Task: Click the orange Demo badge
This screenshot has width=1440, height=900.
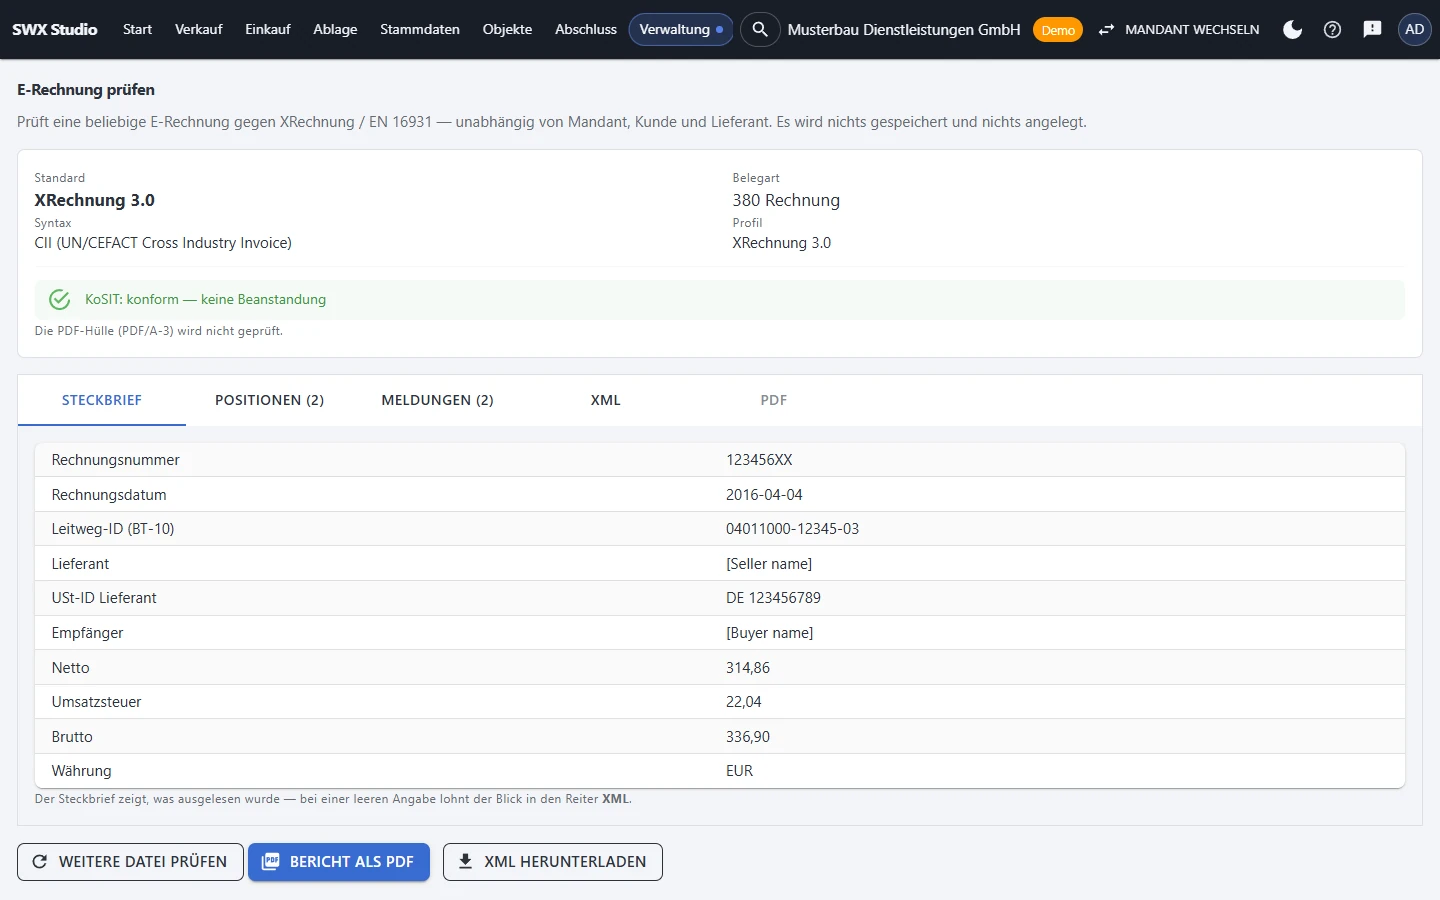Action: (1058, 30)
